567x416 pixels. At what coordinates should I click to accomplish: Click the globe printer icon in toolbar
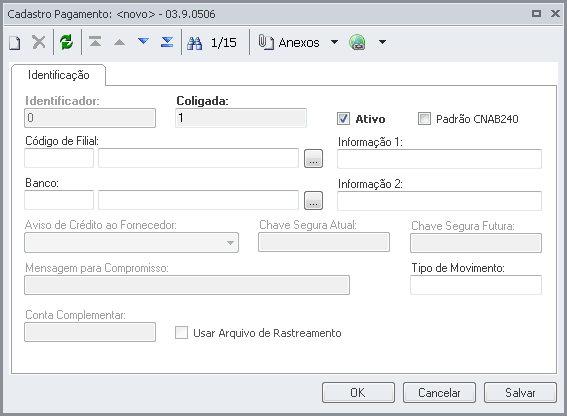click(x=357, y=42)
